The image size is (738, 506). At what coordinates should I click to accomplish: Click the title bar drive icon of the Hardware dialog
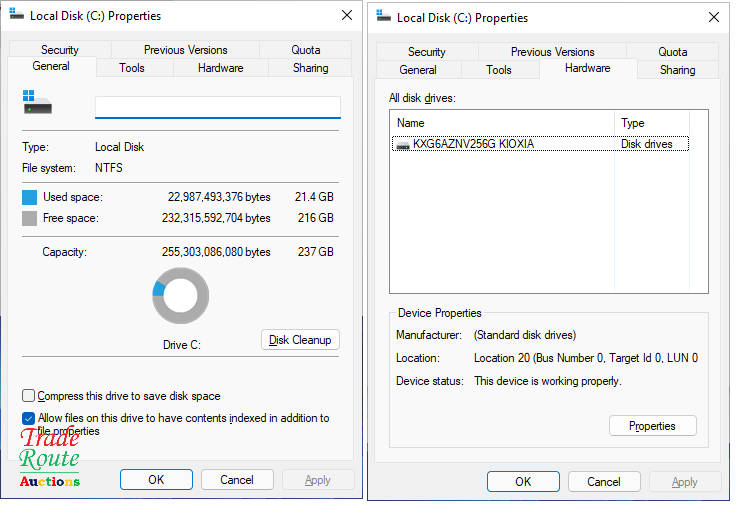pyautogui.click(x=383, y=17)
